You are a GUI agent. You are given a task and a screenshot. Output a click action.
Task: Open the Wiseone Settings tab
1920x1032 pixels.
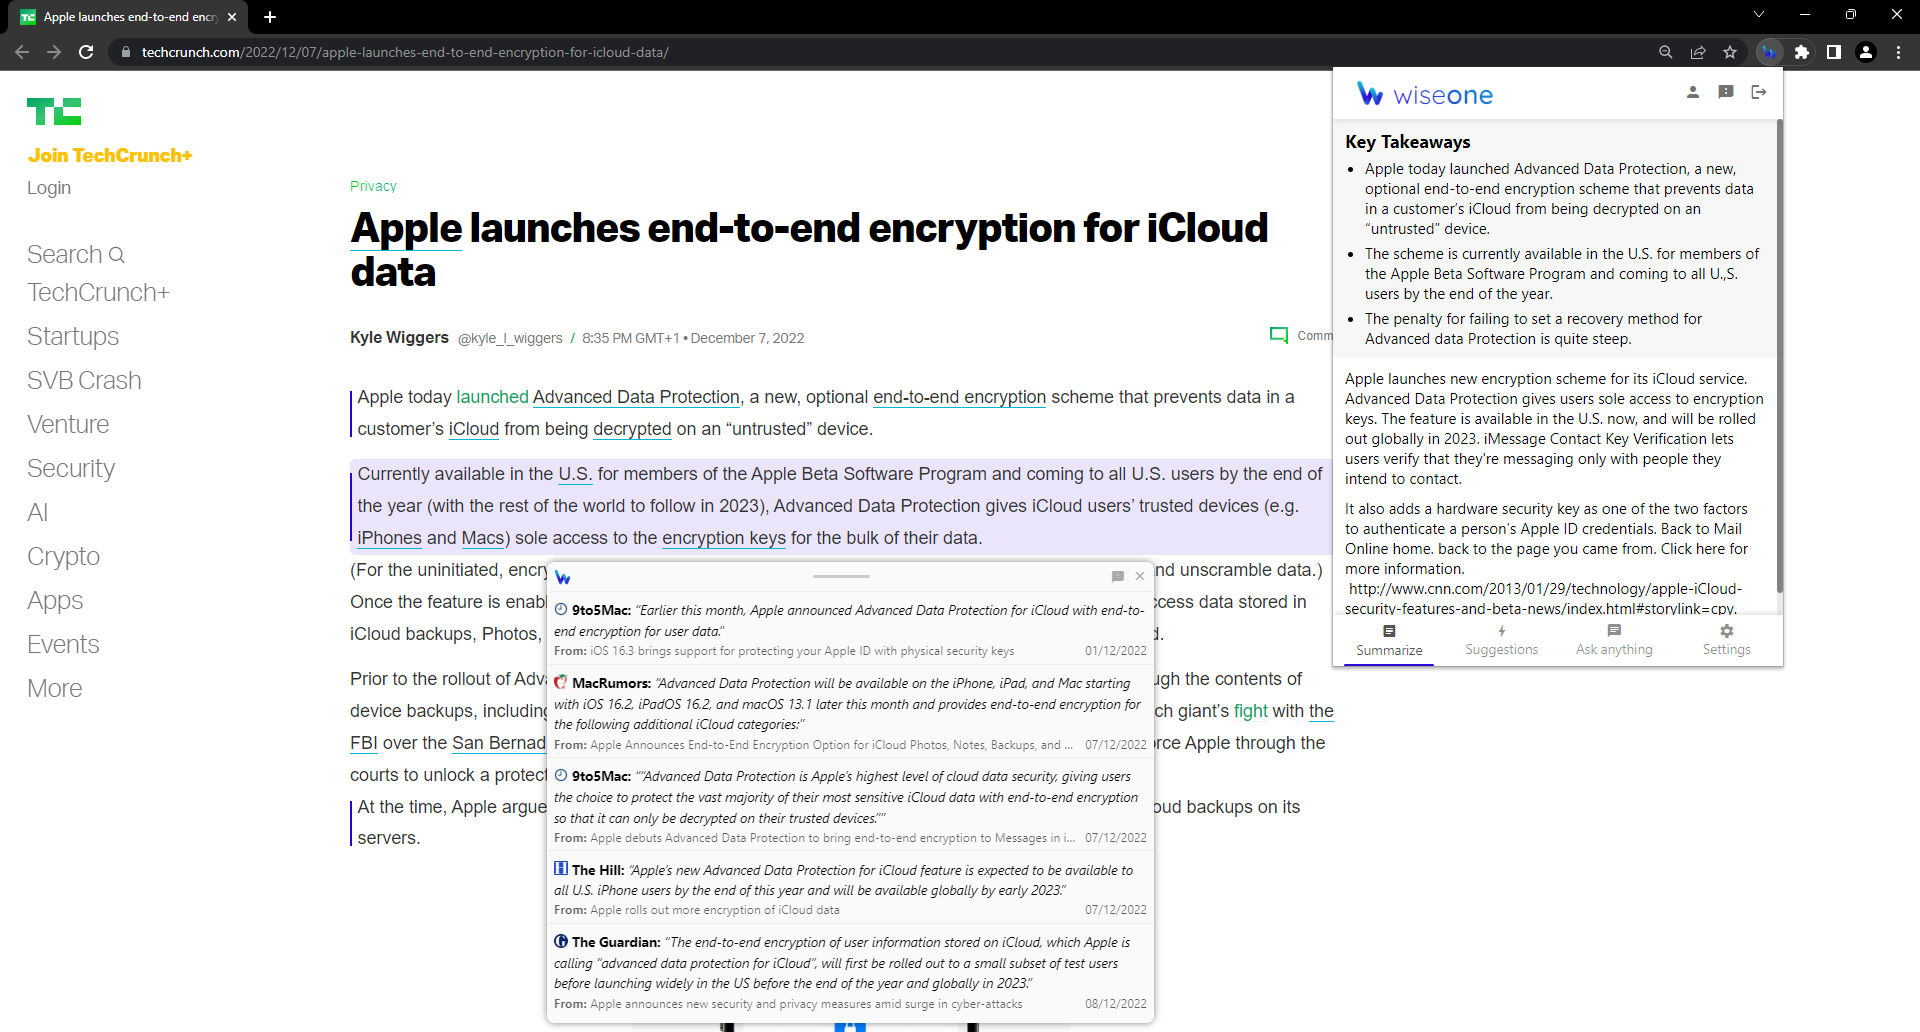(1726, 640)
